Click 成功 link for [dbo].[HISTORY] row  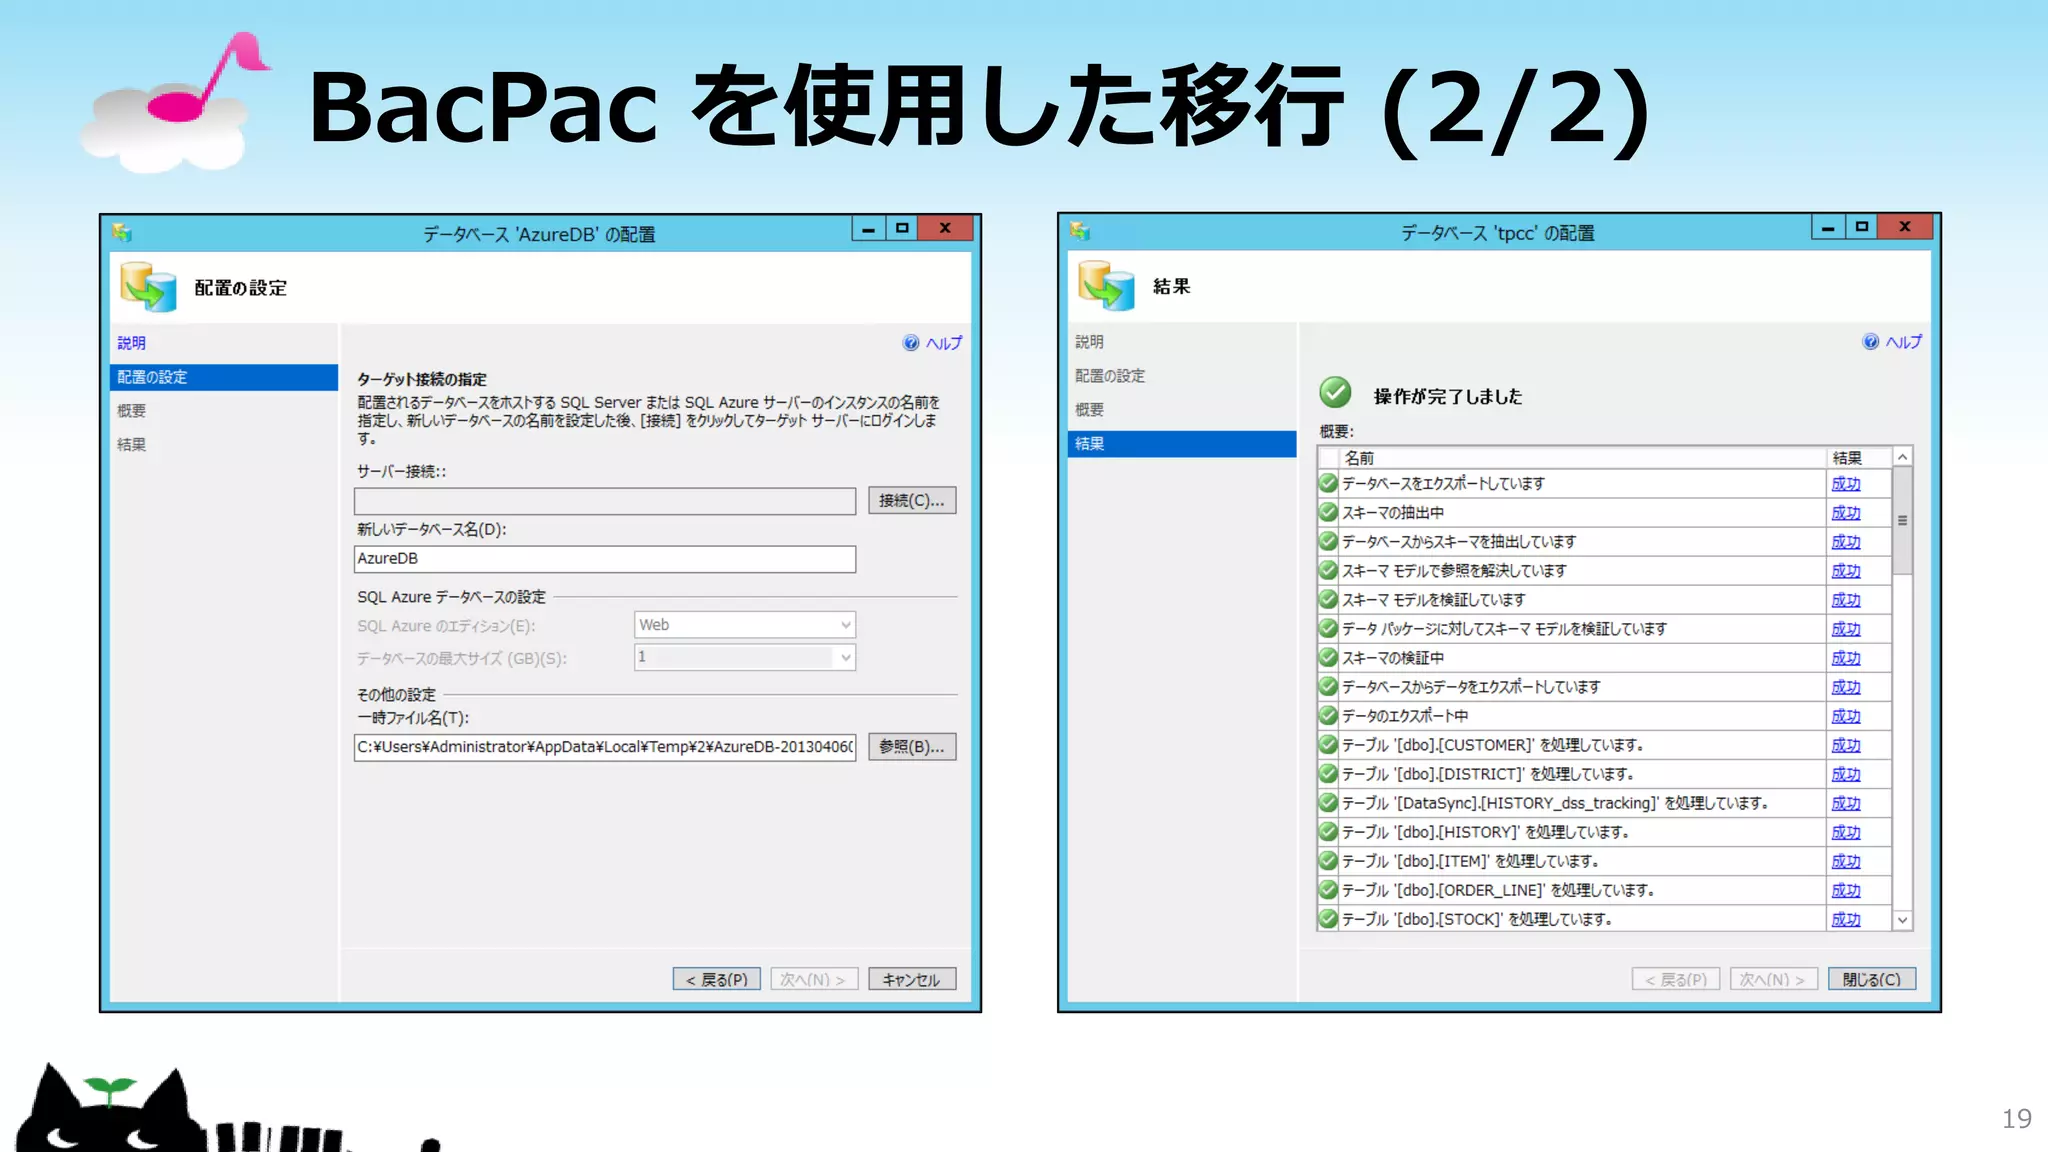[x=1846, y=832]
